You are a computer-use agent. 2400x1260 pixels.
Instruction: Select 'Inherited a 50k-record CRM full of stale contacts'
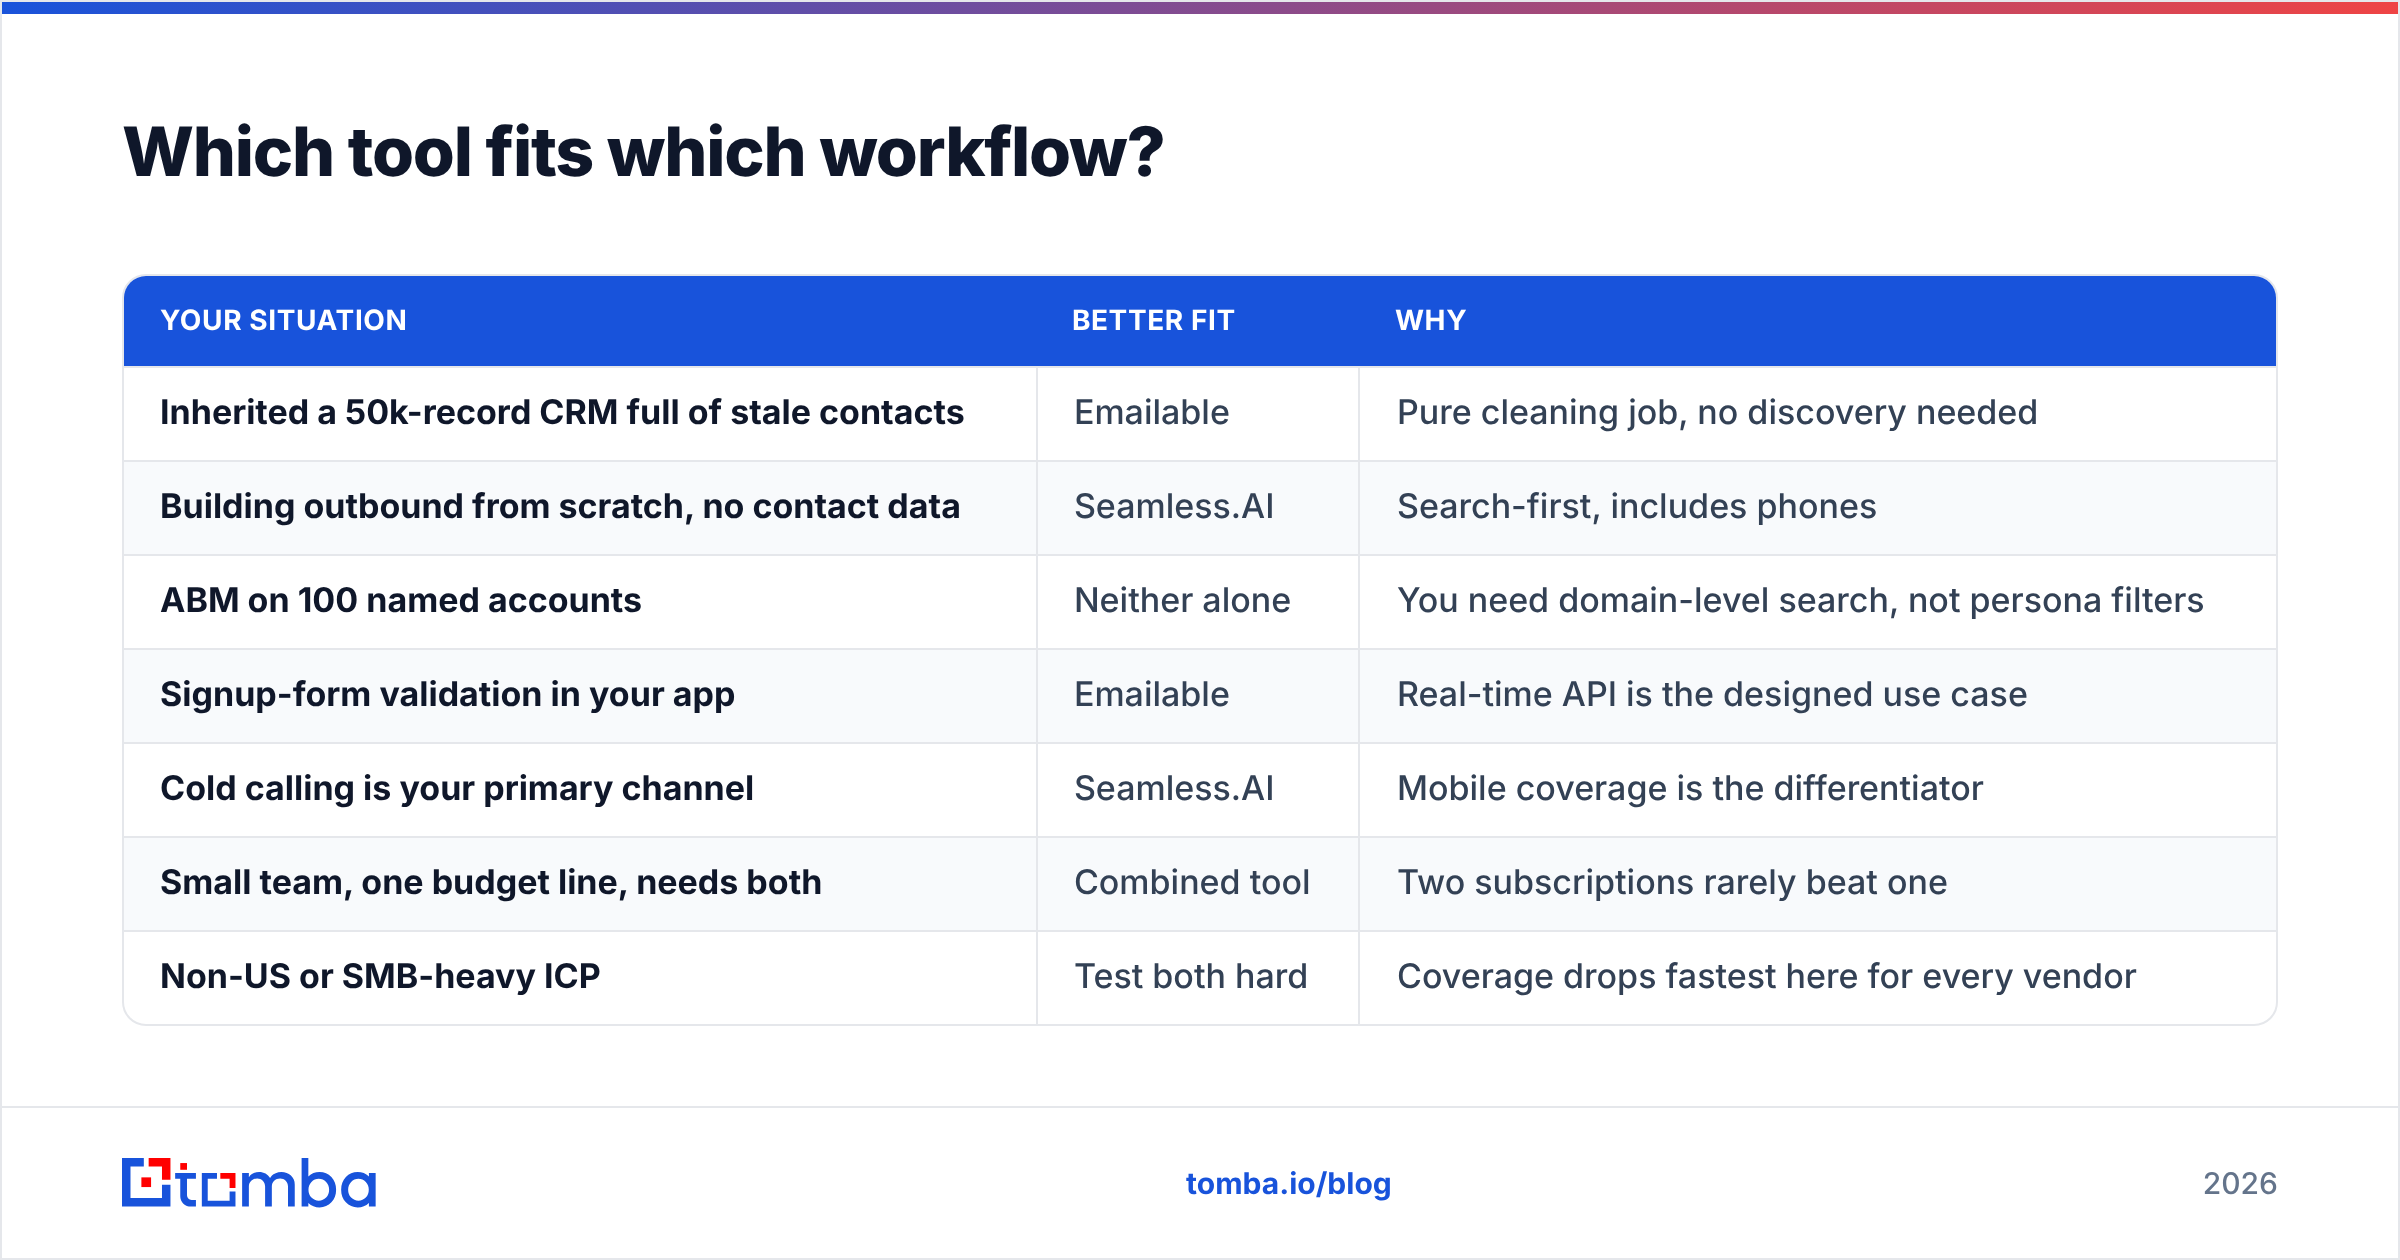point(562,413)
